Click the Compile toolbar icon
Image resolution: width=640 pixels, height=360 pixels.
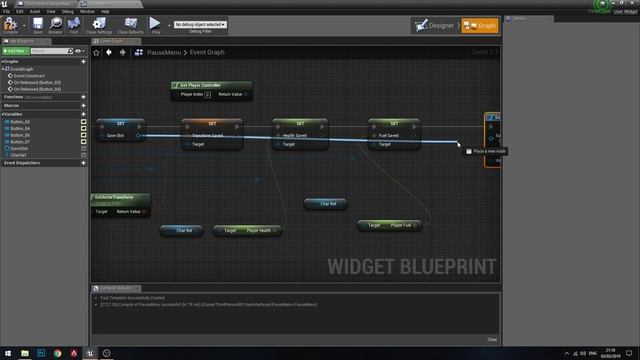(x=10, y=25)
